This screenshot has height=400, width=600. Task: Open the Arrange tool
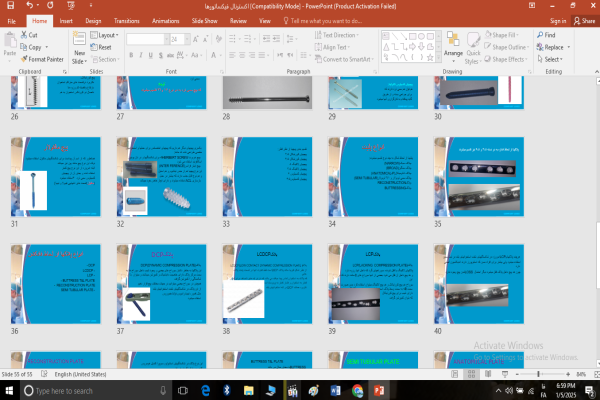(453, 46)
